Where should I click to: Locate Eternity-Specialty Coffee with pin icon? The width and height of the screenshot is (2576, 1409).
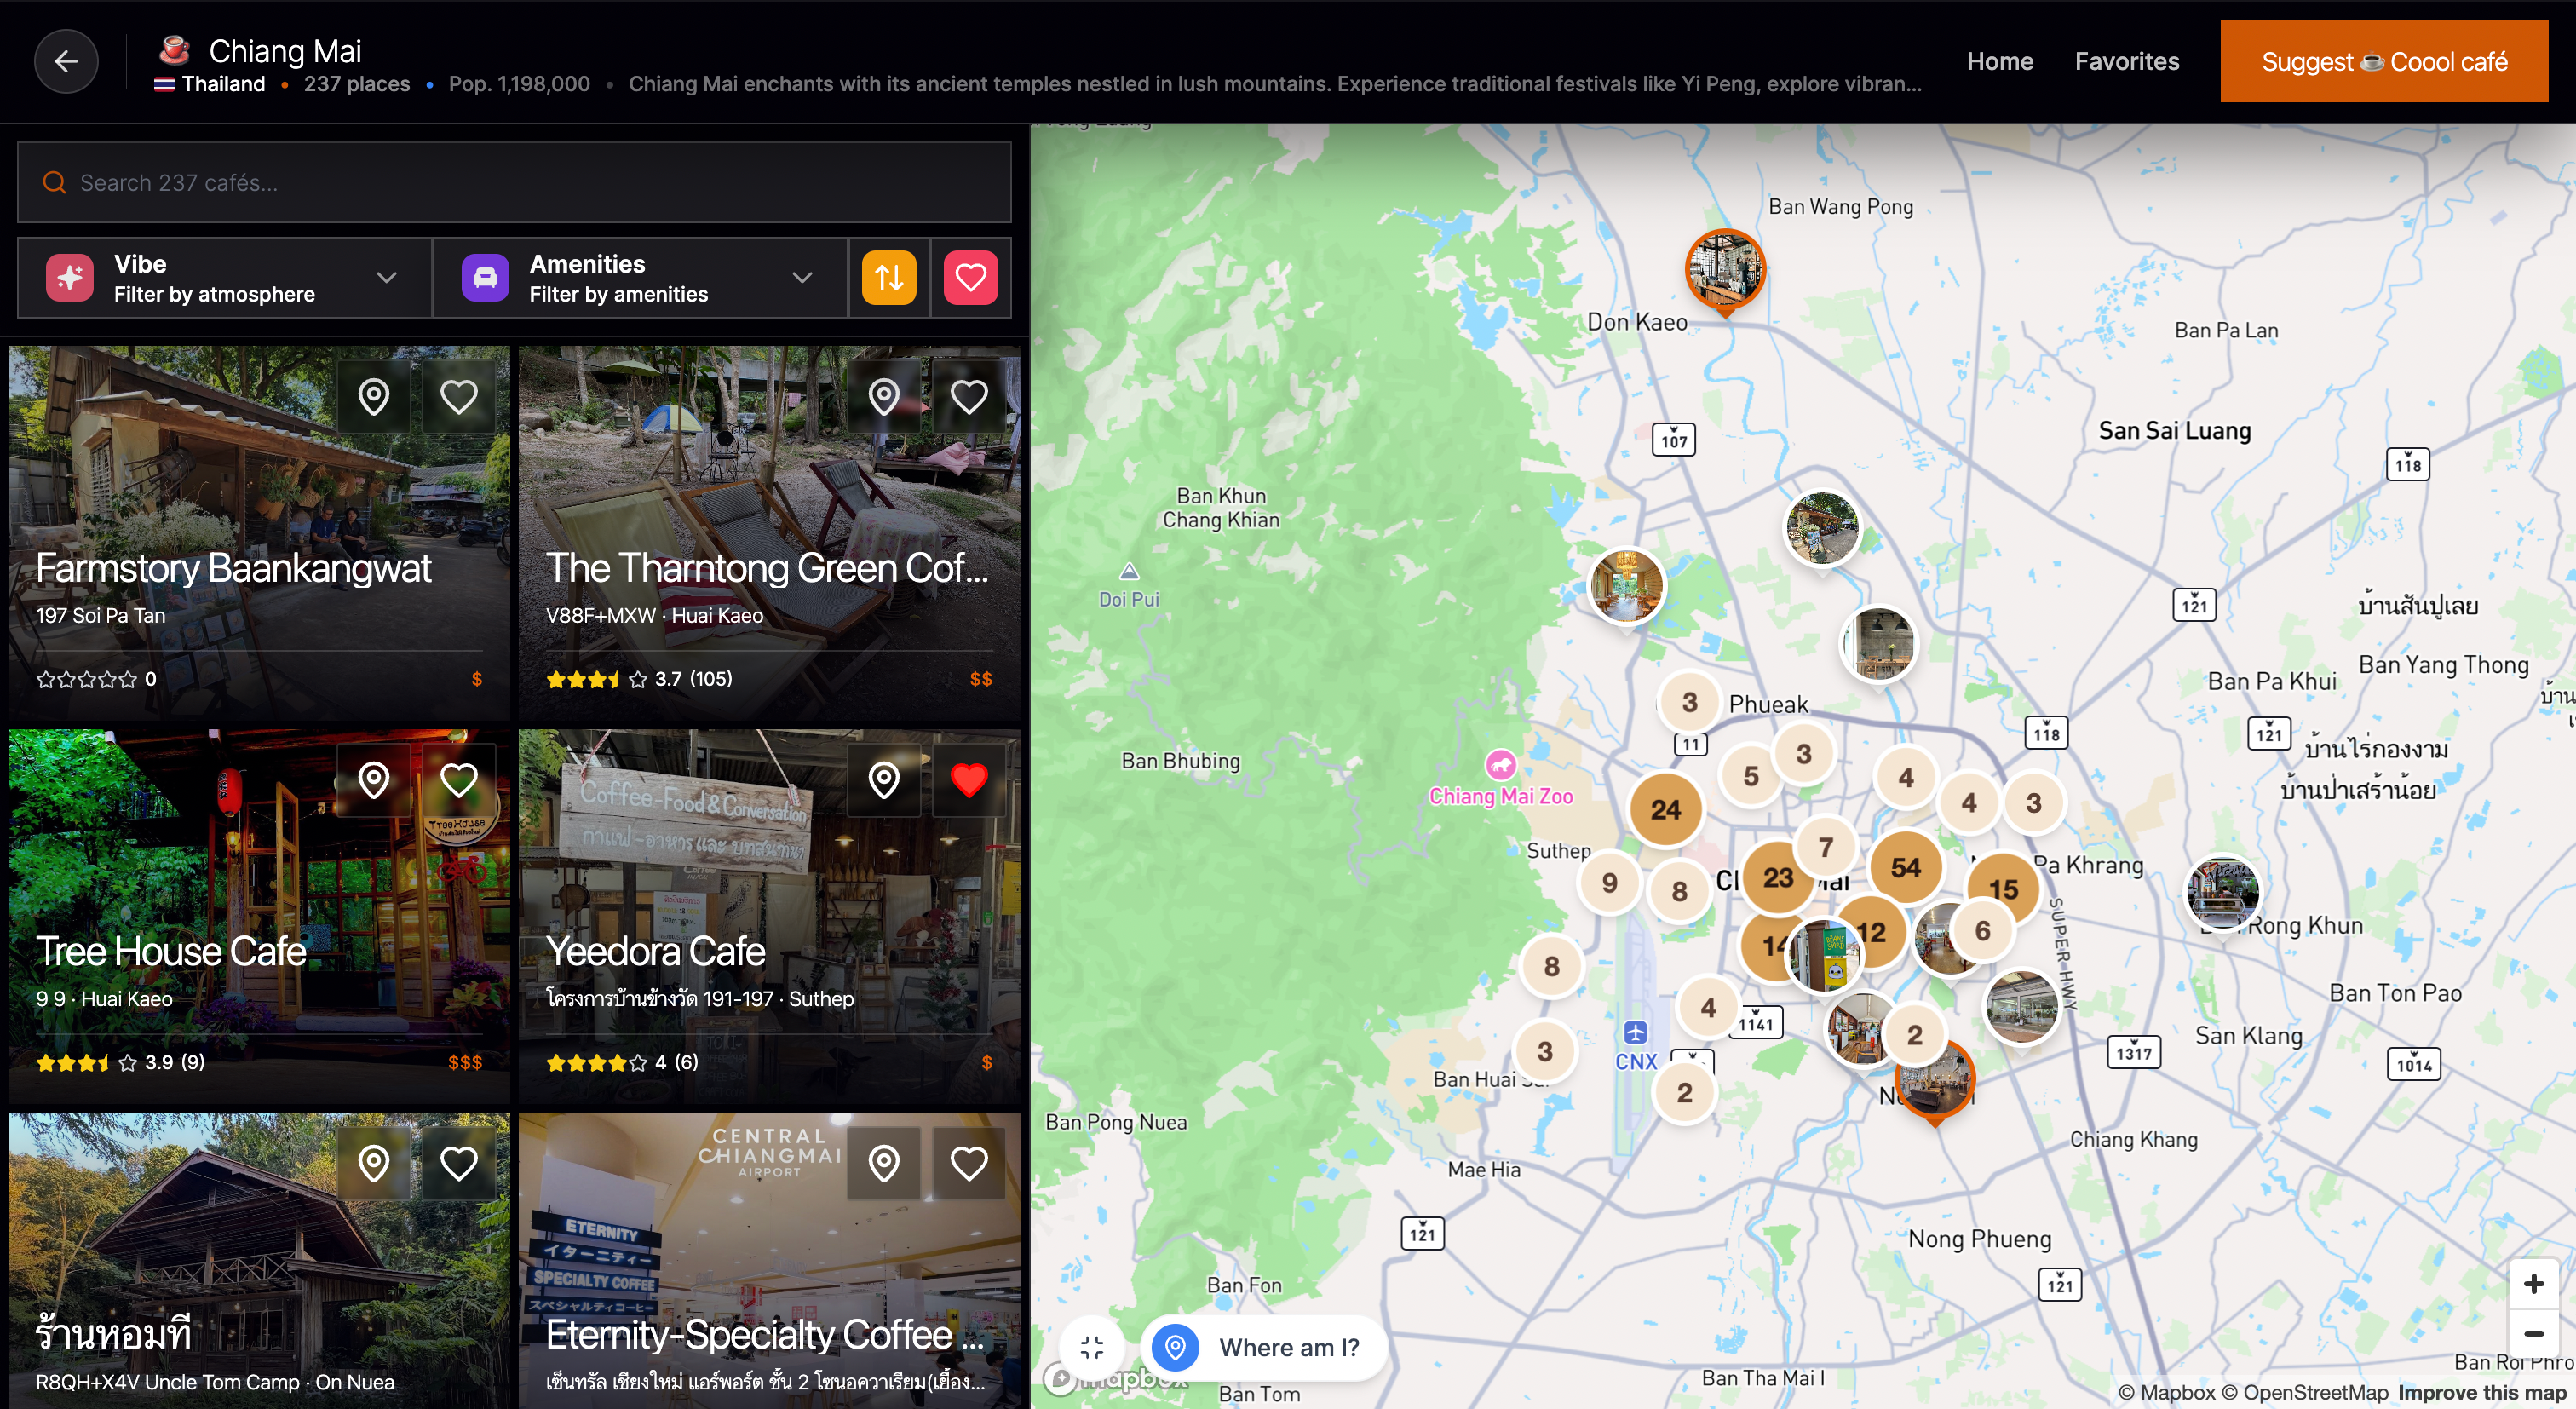884,1163
